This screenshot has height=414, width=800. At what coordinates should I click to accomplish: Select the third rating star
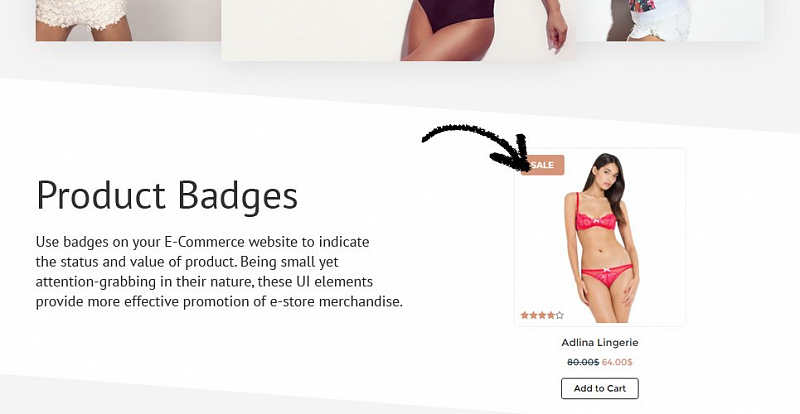[x=542, y=315]
